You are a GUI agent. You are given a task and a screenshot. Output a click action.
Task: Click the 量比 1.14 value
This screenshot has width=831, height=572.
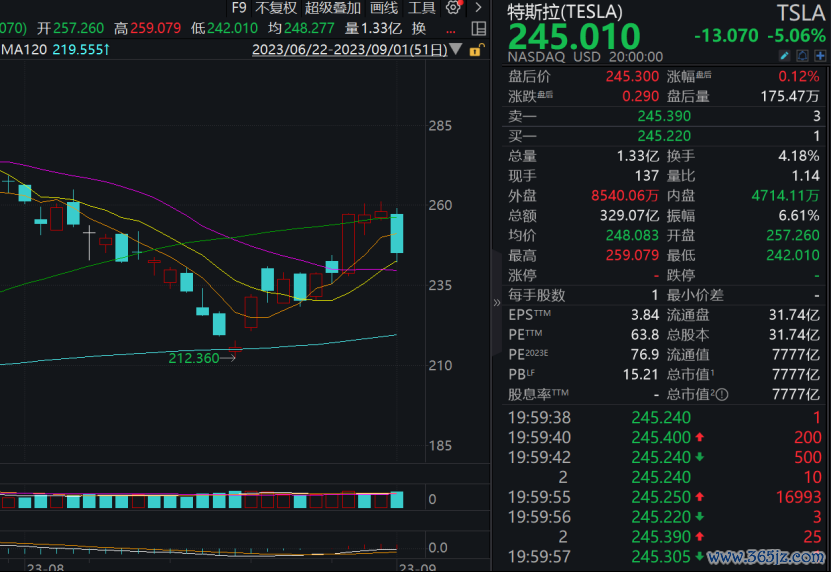click(804, 176)
